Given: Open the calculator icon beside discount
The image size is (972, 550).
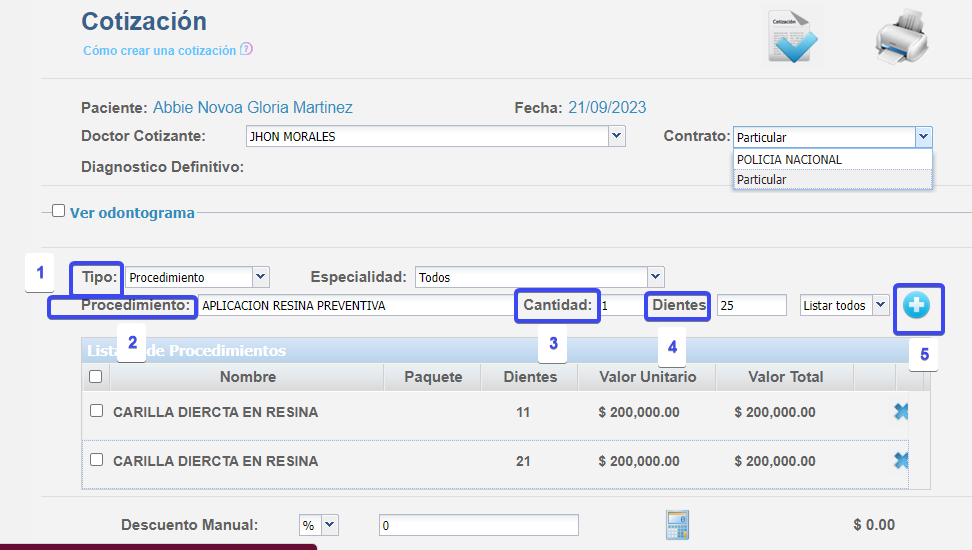Looking at the screenshot, I should [x=678, y=524].
